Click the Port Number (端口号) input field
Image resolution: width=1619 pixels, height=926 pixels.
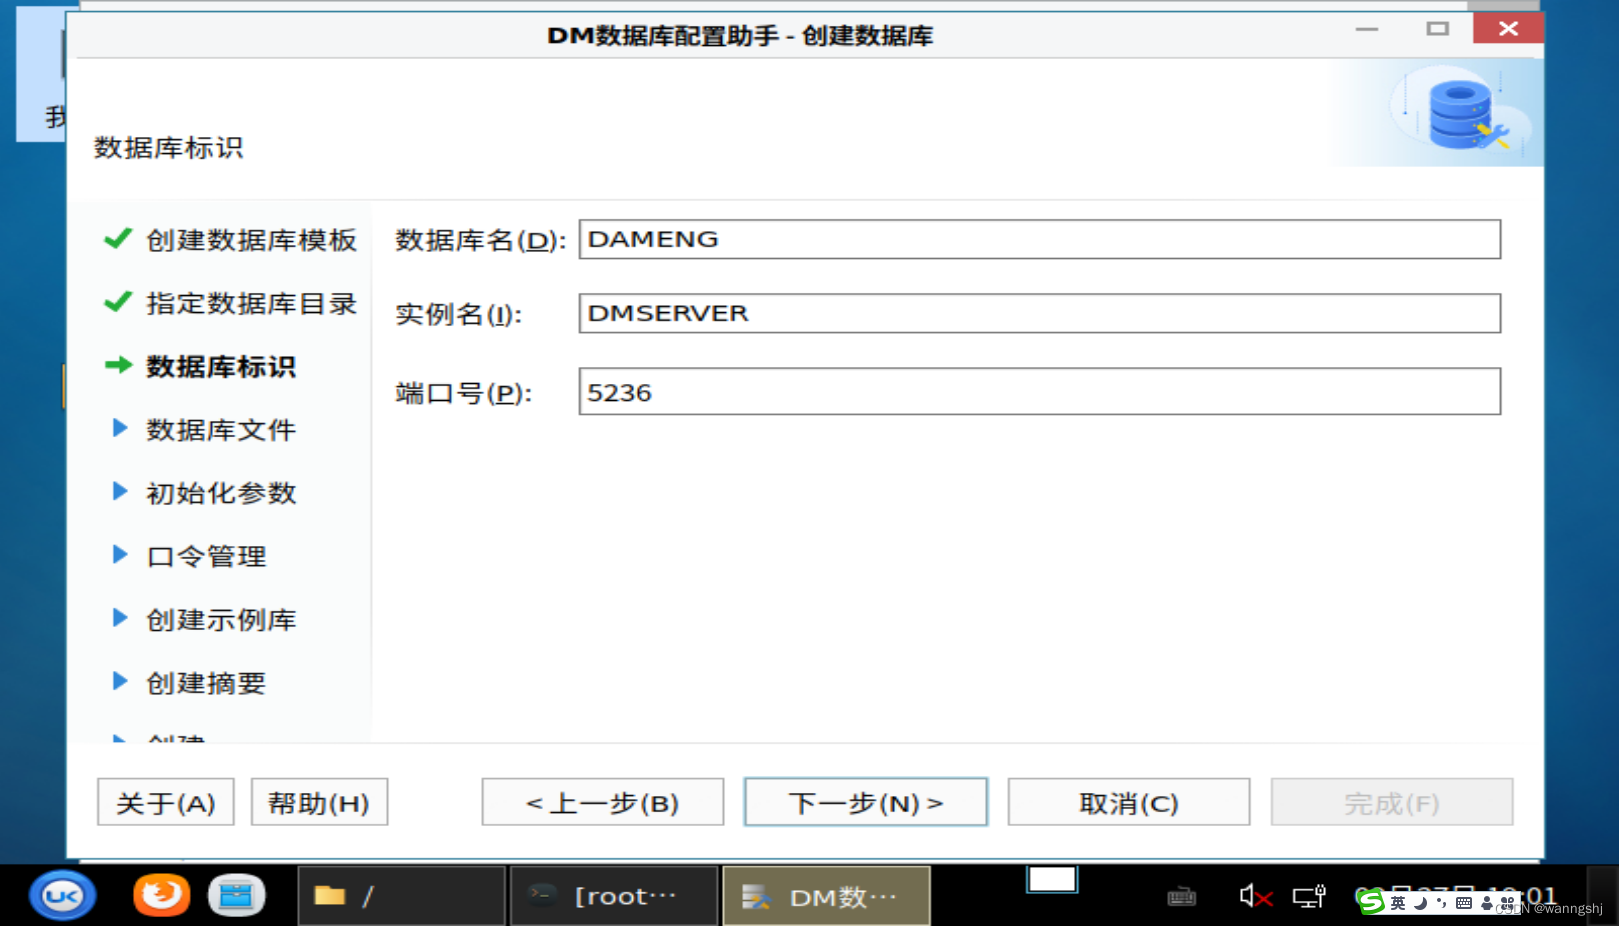(1039, 391)
